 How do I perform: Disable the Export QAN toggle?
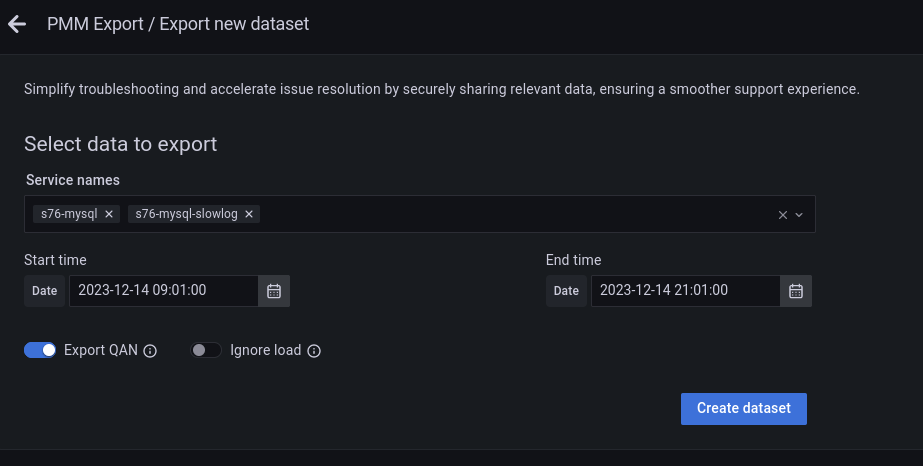coord(40,350)
